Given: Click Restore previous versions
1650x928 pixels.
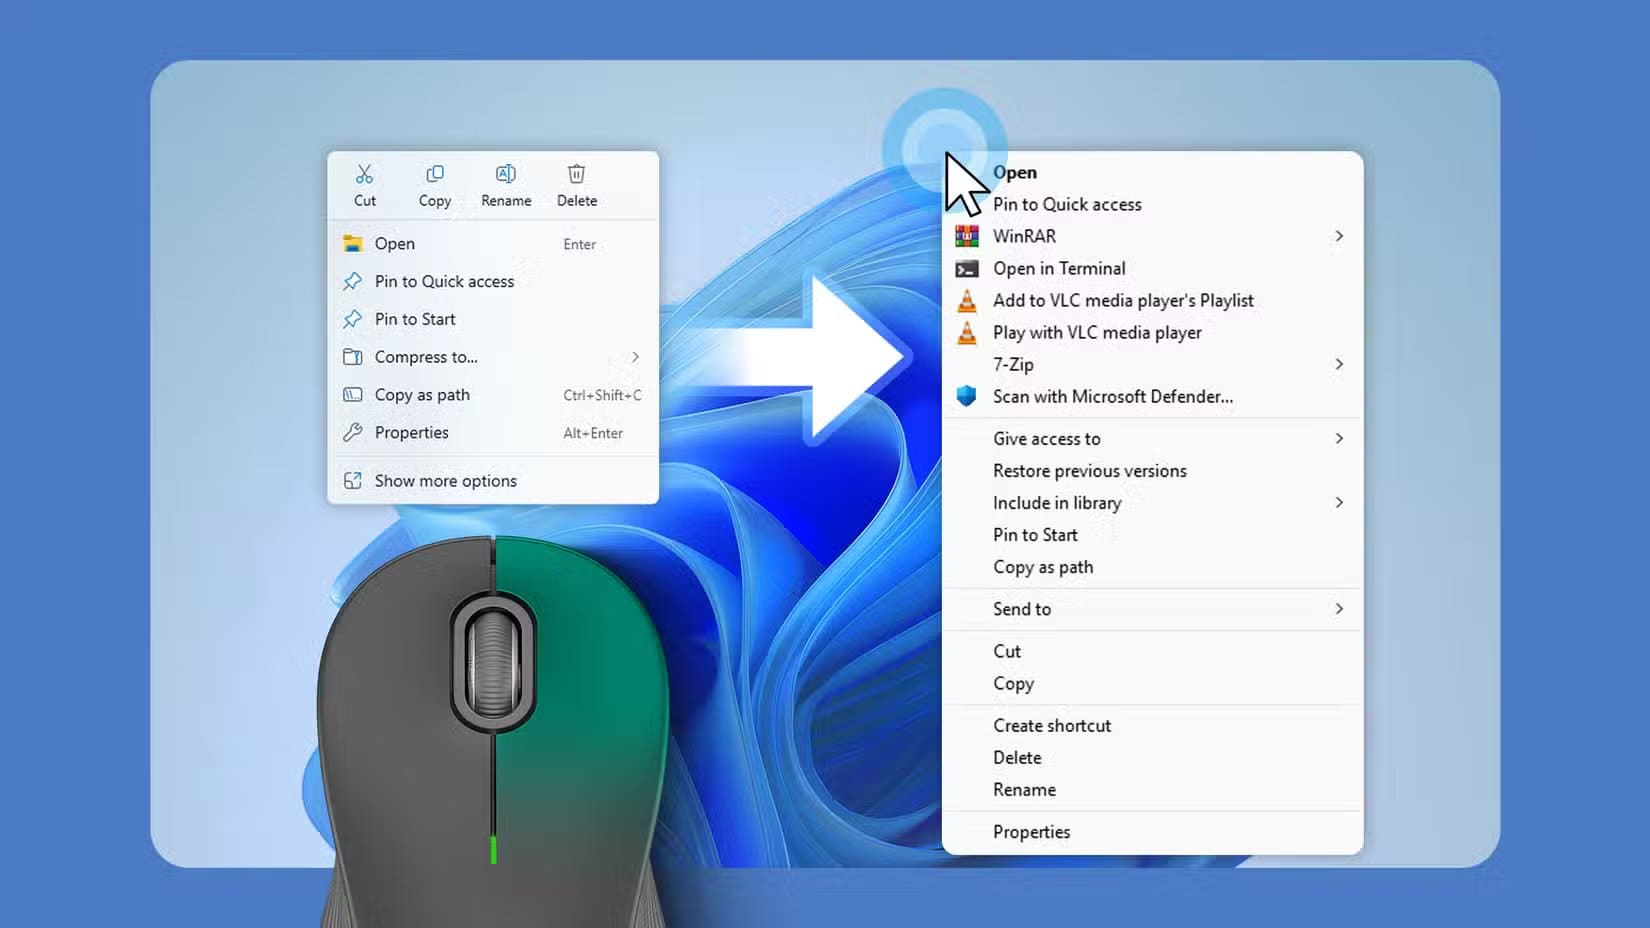Looking at the screenshot, I should 1089,470.
